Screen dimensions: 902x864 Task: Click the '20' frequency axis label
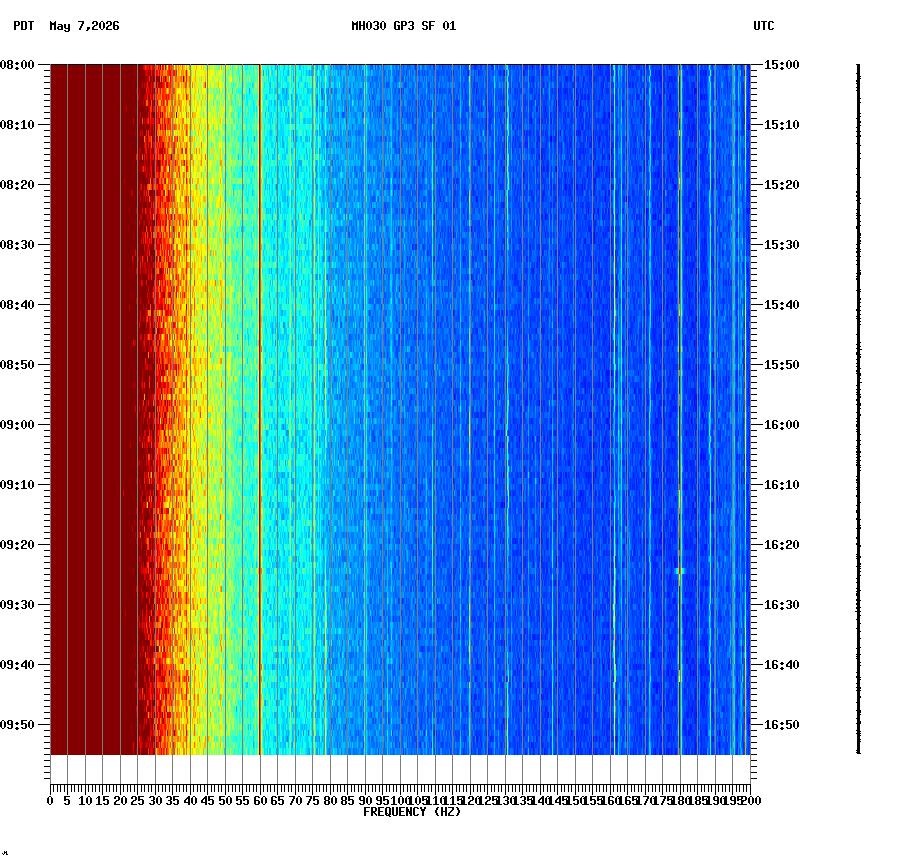tap(120, 801)
